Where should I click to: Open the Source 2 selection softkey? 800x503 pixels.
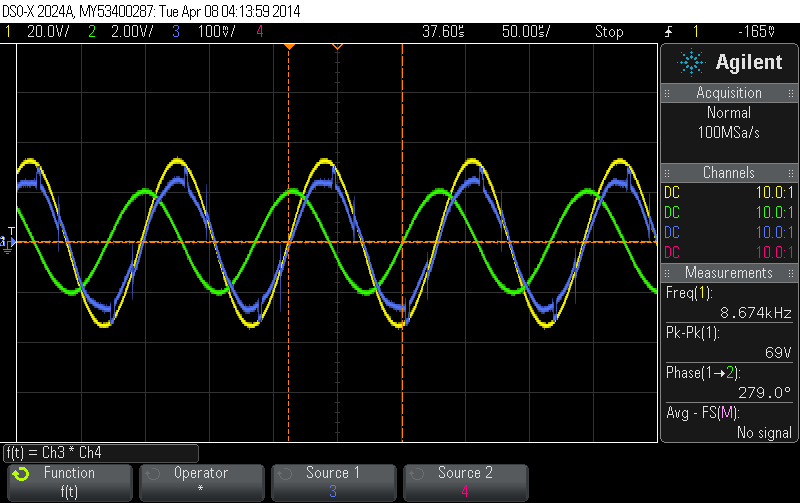pos(465,482)
